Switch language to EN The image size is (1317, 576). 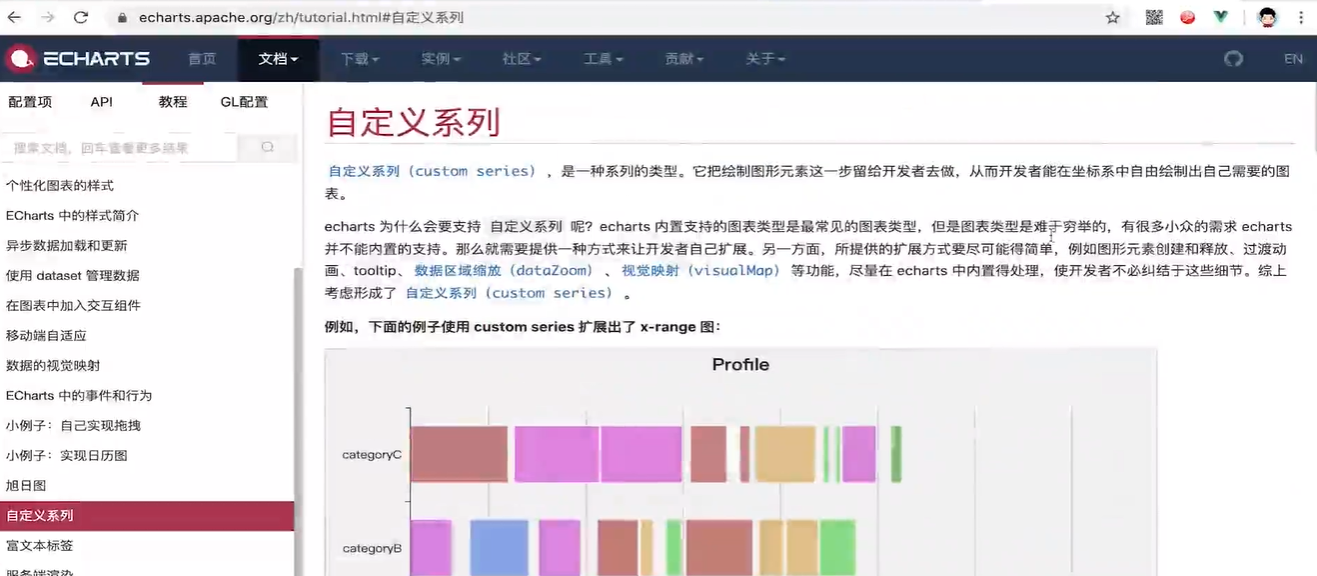point(1293,59)
